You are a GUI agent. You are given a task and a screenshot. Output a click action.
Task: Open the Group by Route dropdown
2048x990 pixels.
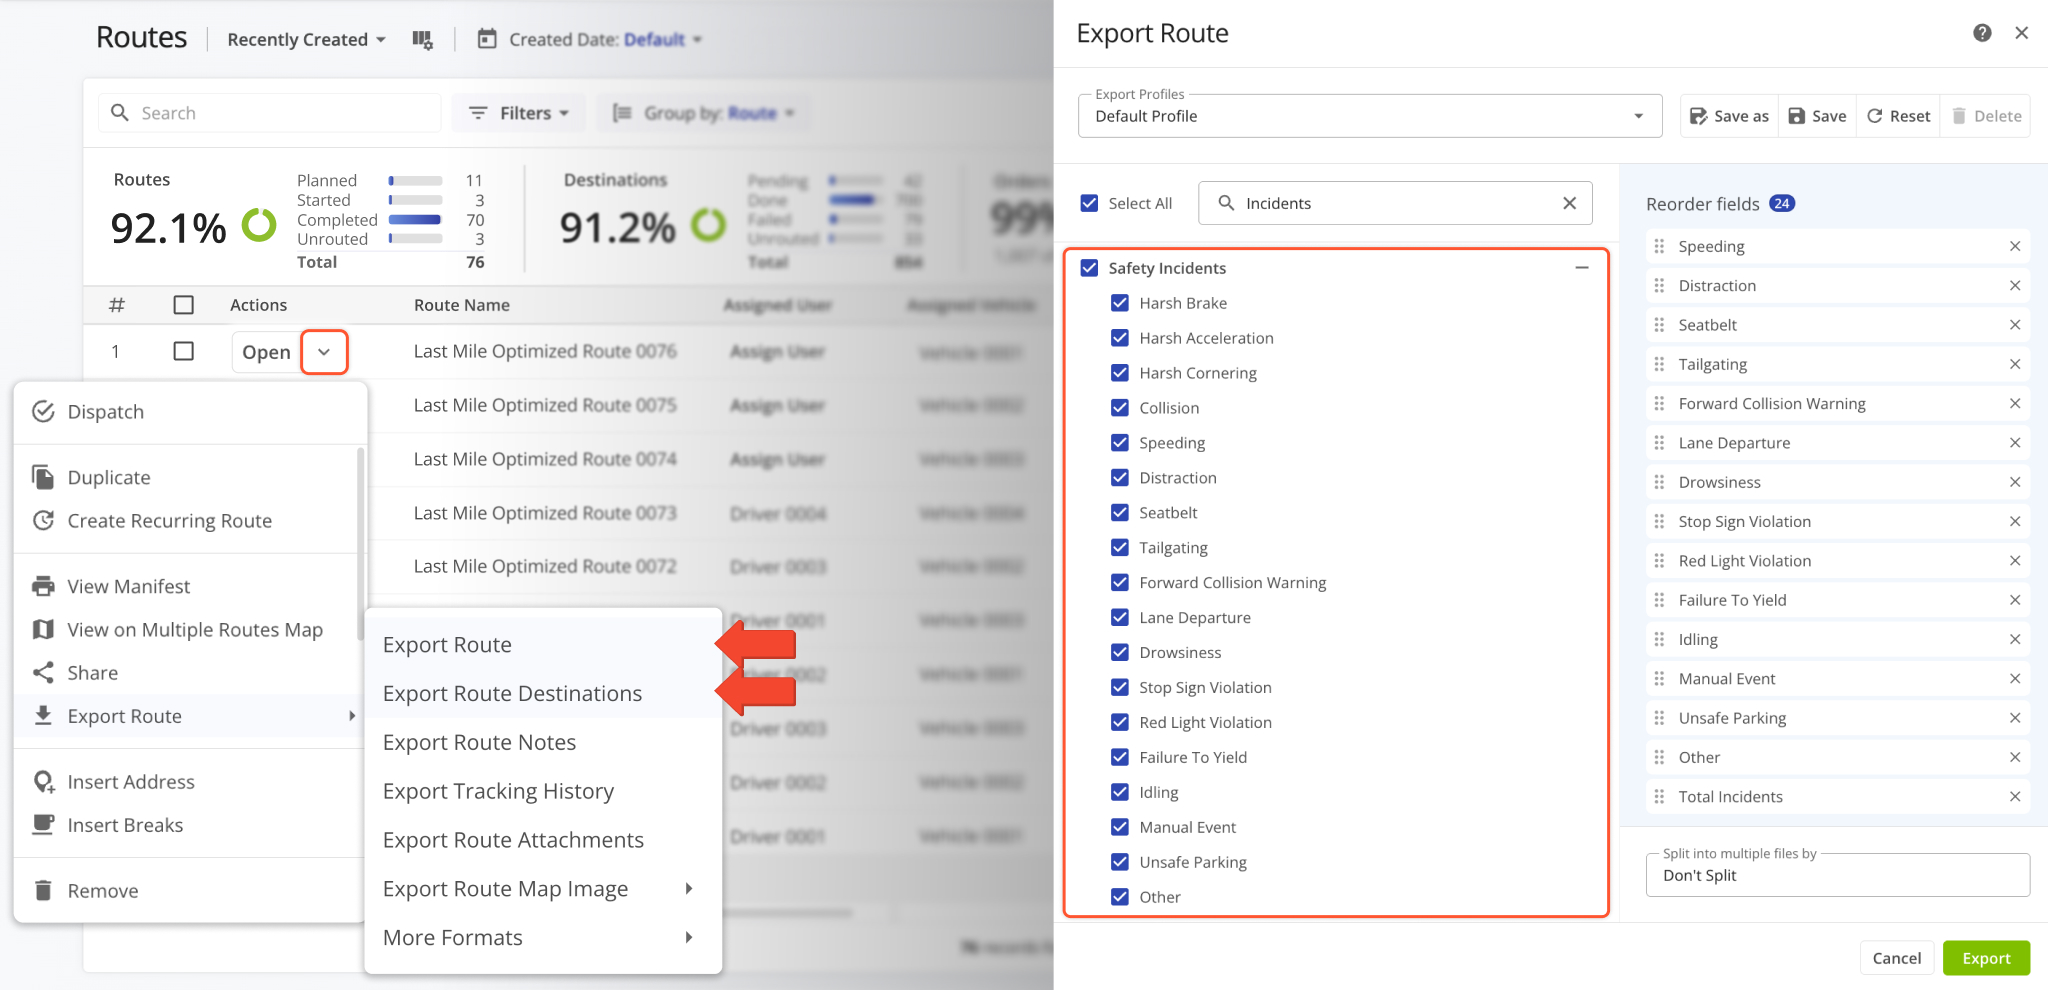pyautogui.click(x=705, y=113)
